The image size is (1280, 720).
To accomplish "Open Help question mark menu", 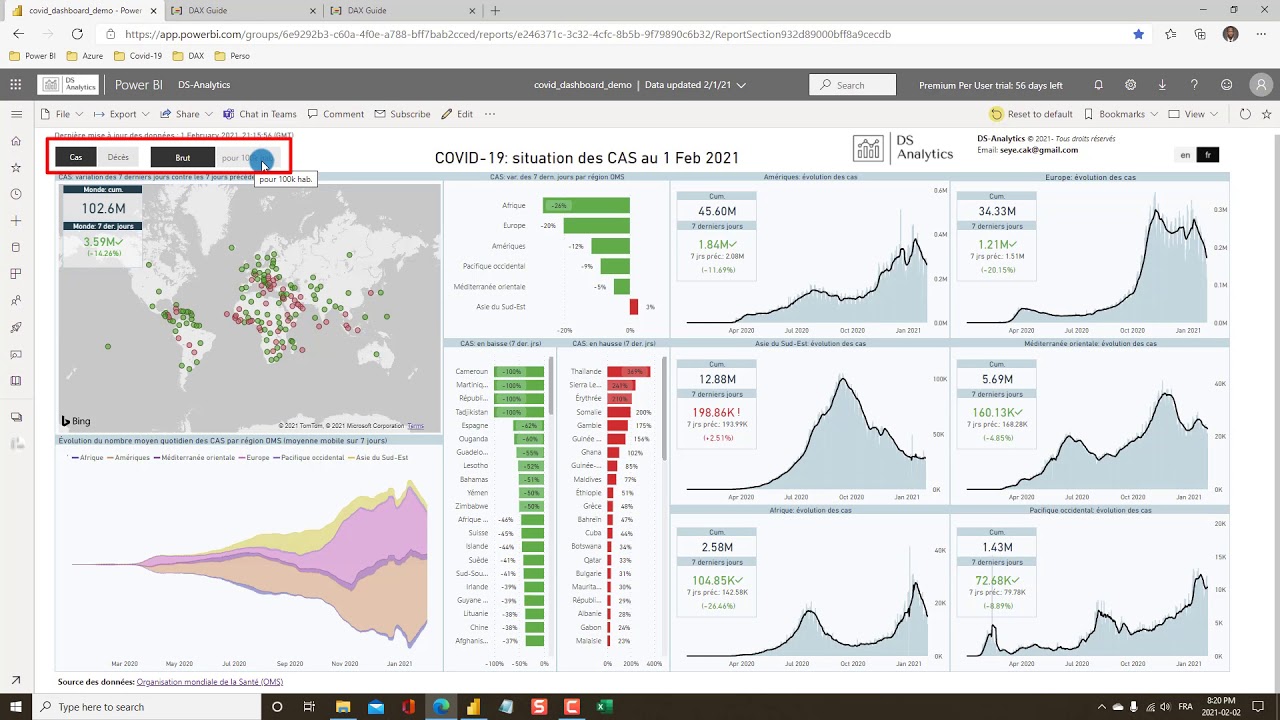I will pos(1194,85).
